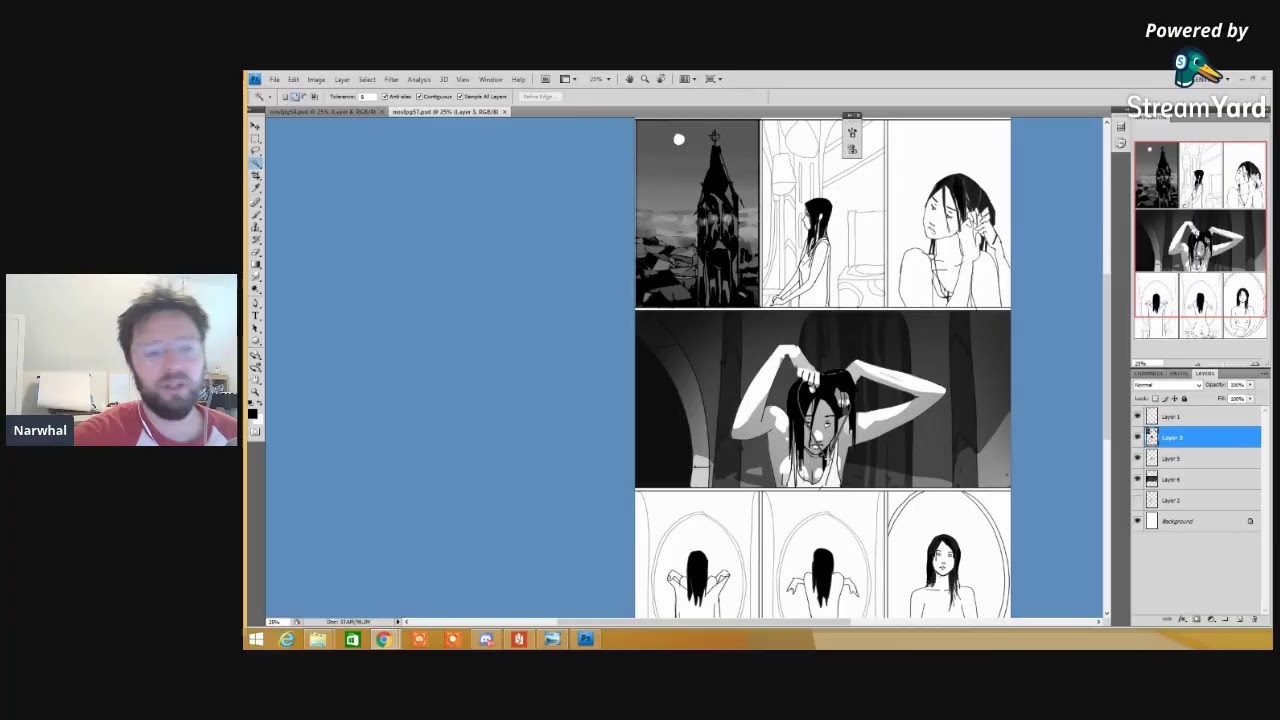Expand the layer Opacity slider arrow

click(x=1250, y=385)
